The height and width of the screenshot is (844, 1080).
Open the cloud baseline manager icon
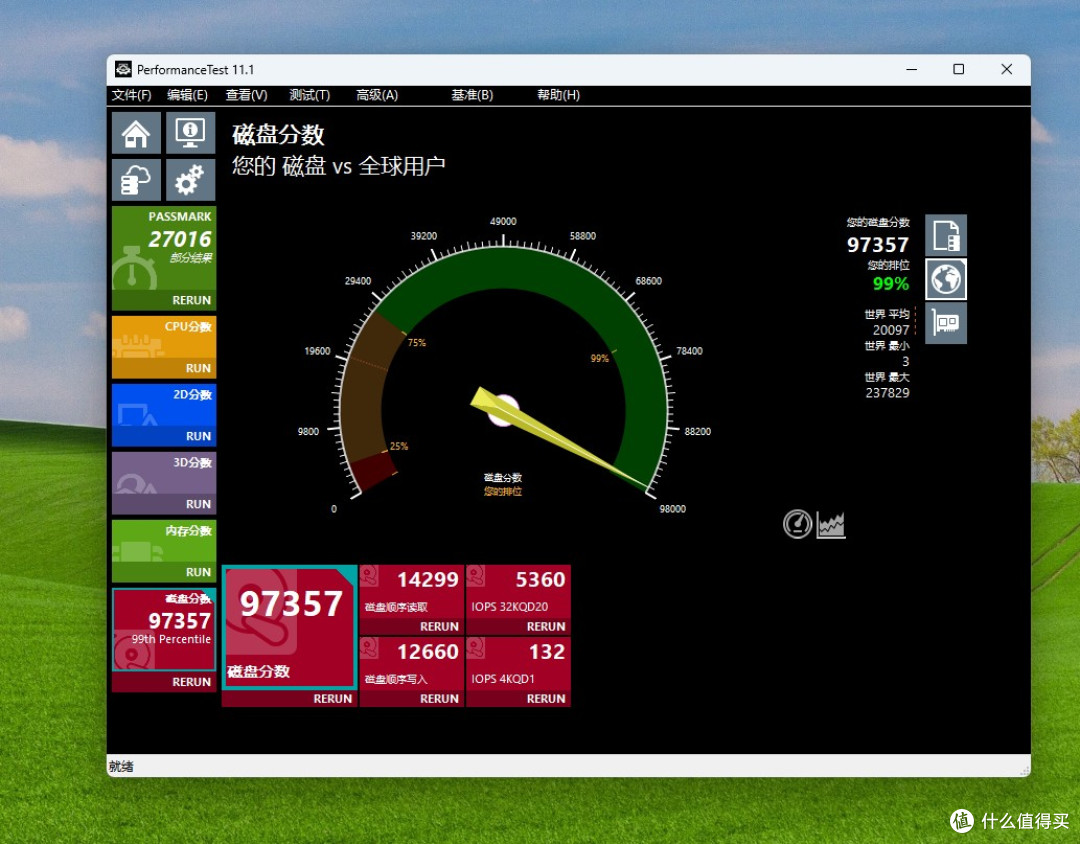click(136, 180)
